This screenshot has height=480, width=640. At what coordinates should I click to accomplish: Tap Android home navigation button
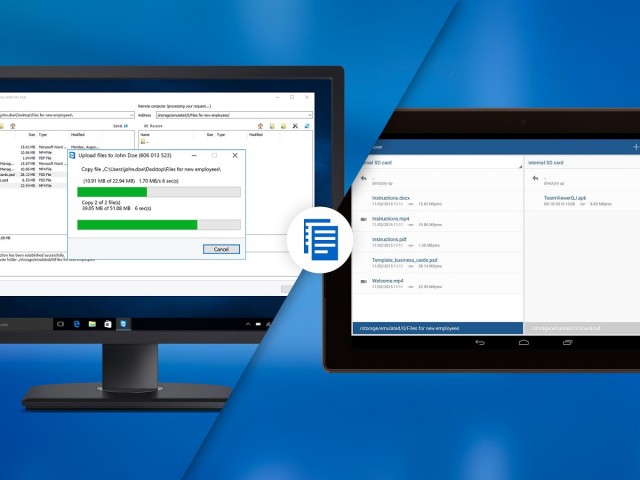click(524, 342)
